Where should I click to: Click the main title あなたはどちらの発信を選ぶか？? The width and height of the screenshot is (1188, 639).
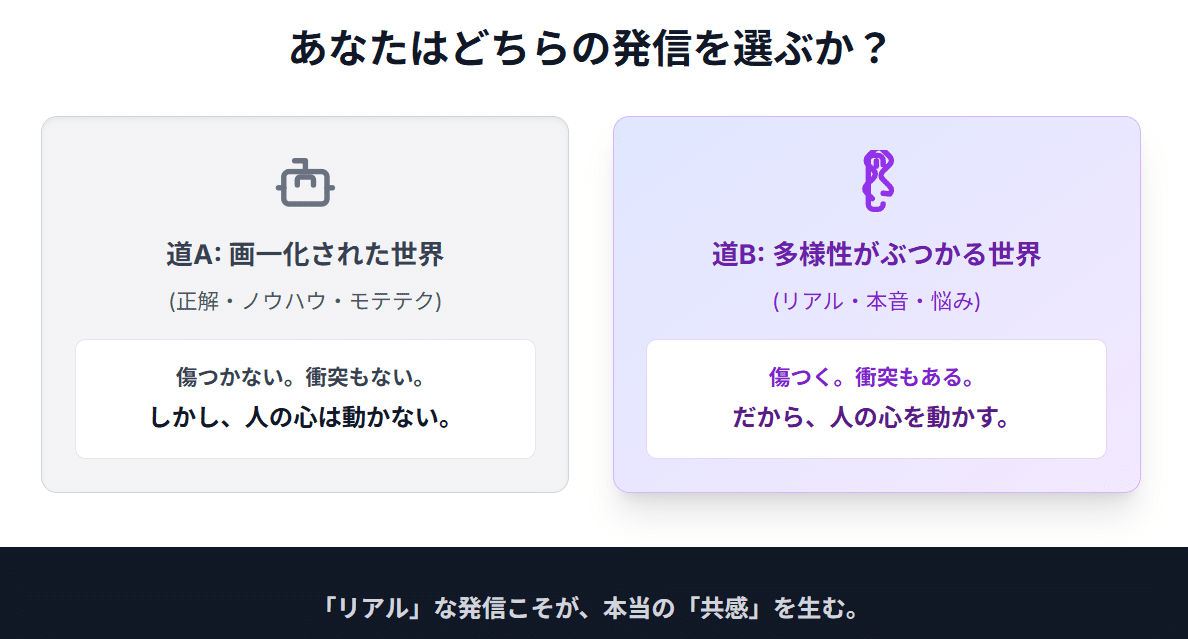coord(589,48)
